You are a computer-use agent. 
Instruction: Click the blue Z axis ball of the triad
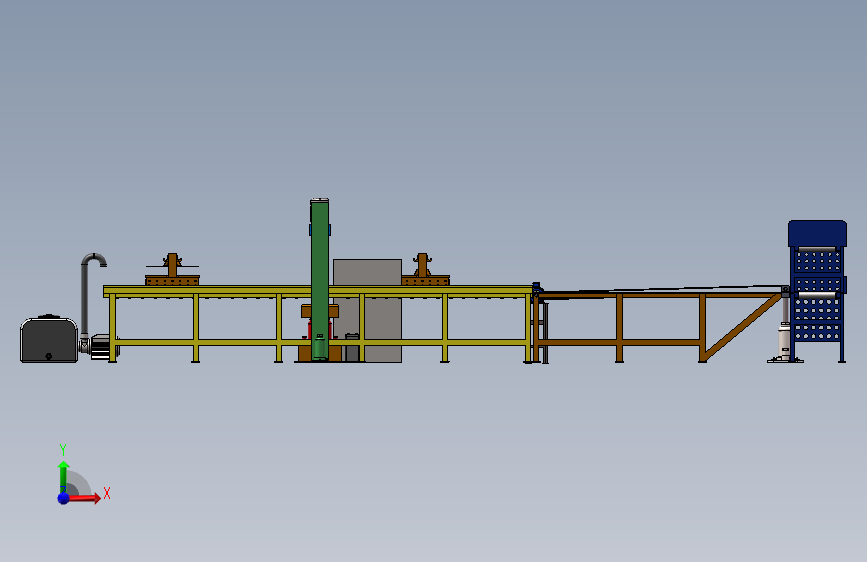(64, 498)
